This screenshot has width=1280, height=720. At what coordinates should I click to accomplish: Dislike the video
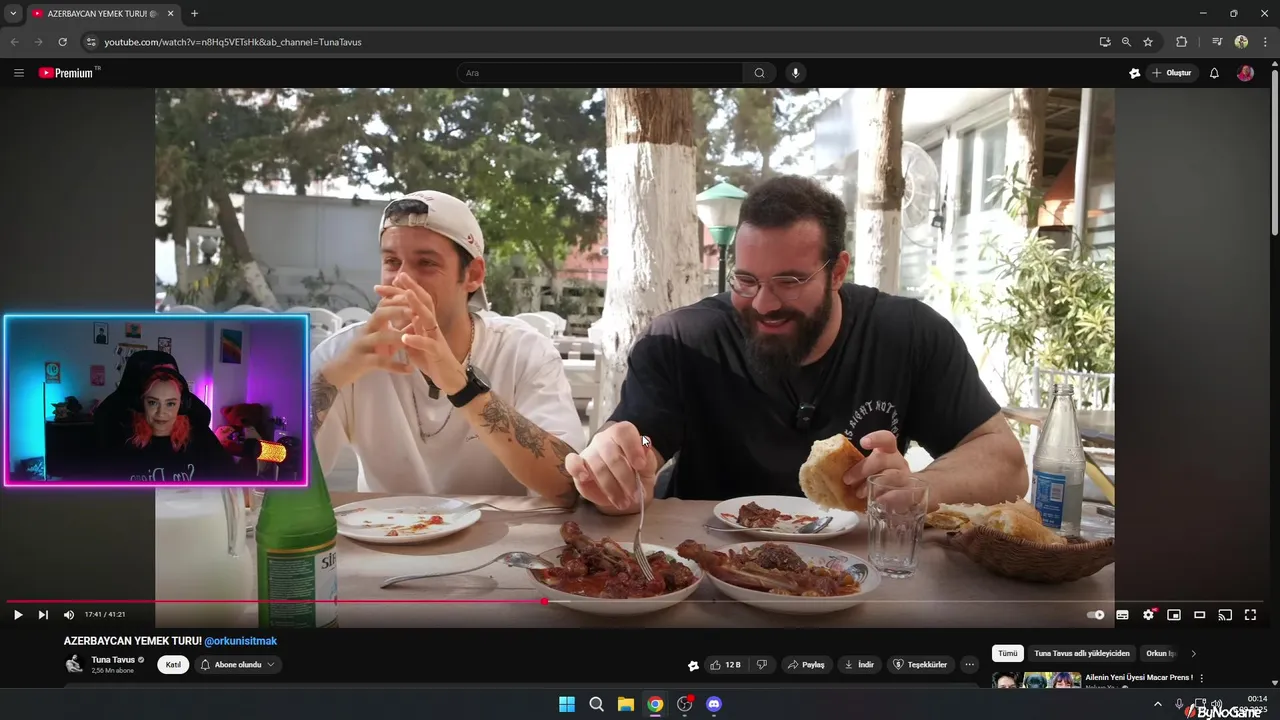pos(762,665)
